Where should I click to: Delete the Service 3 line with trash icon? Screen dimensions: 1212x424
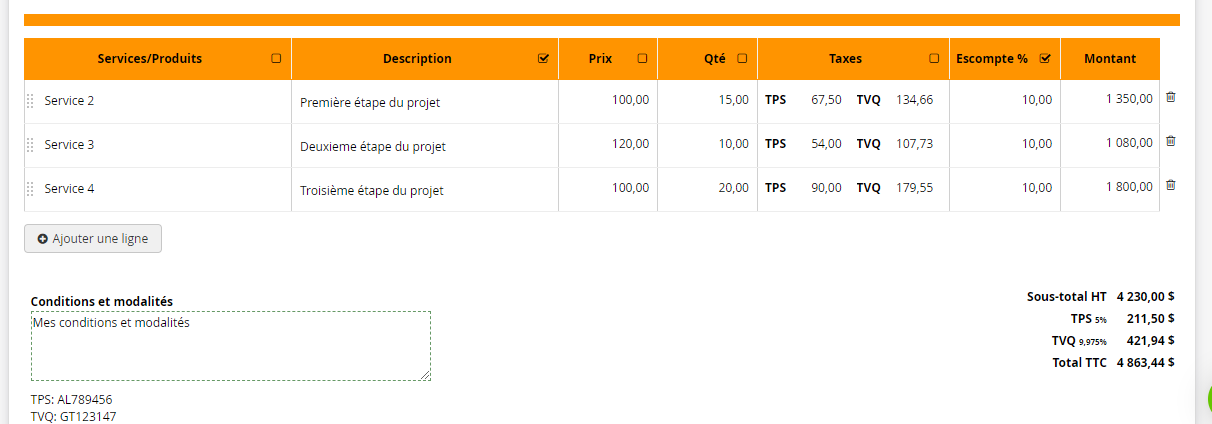(1171, 141)
